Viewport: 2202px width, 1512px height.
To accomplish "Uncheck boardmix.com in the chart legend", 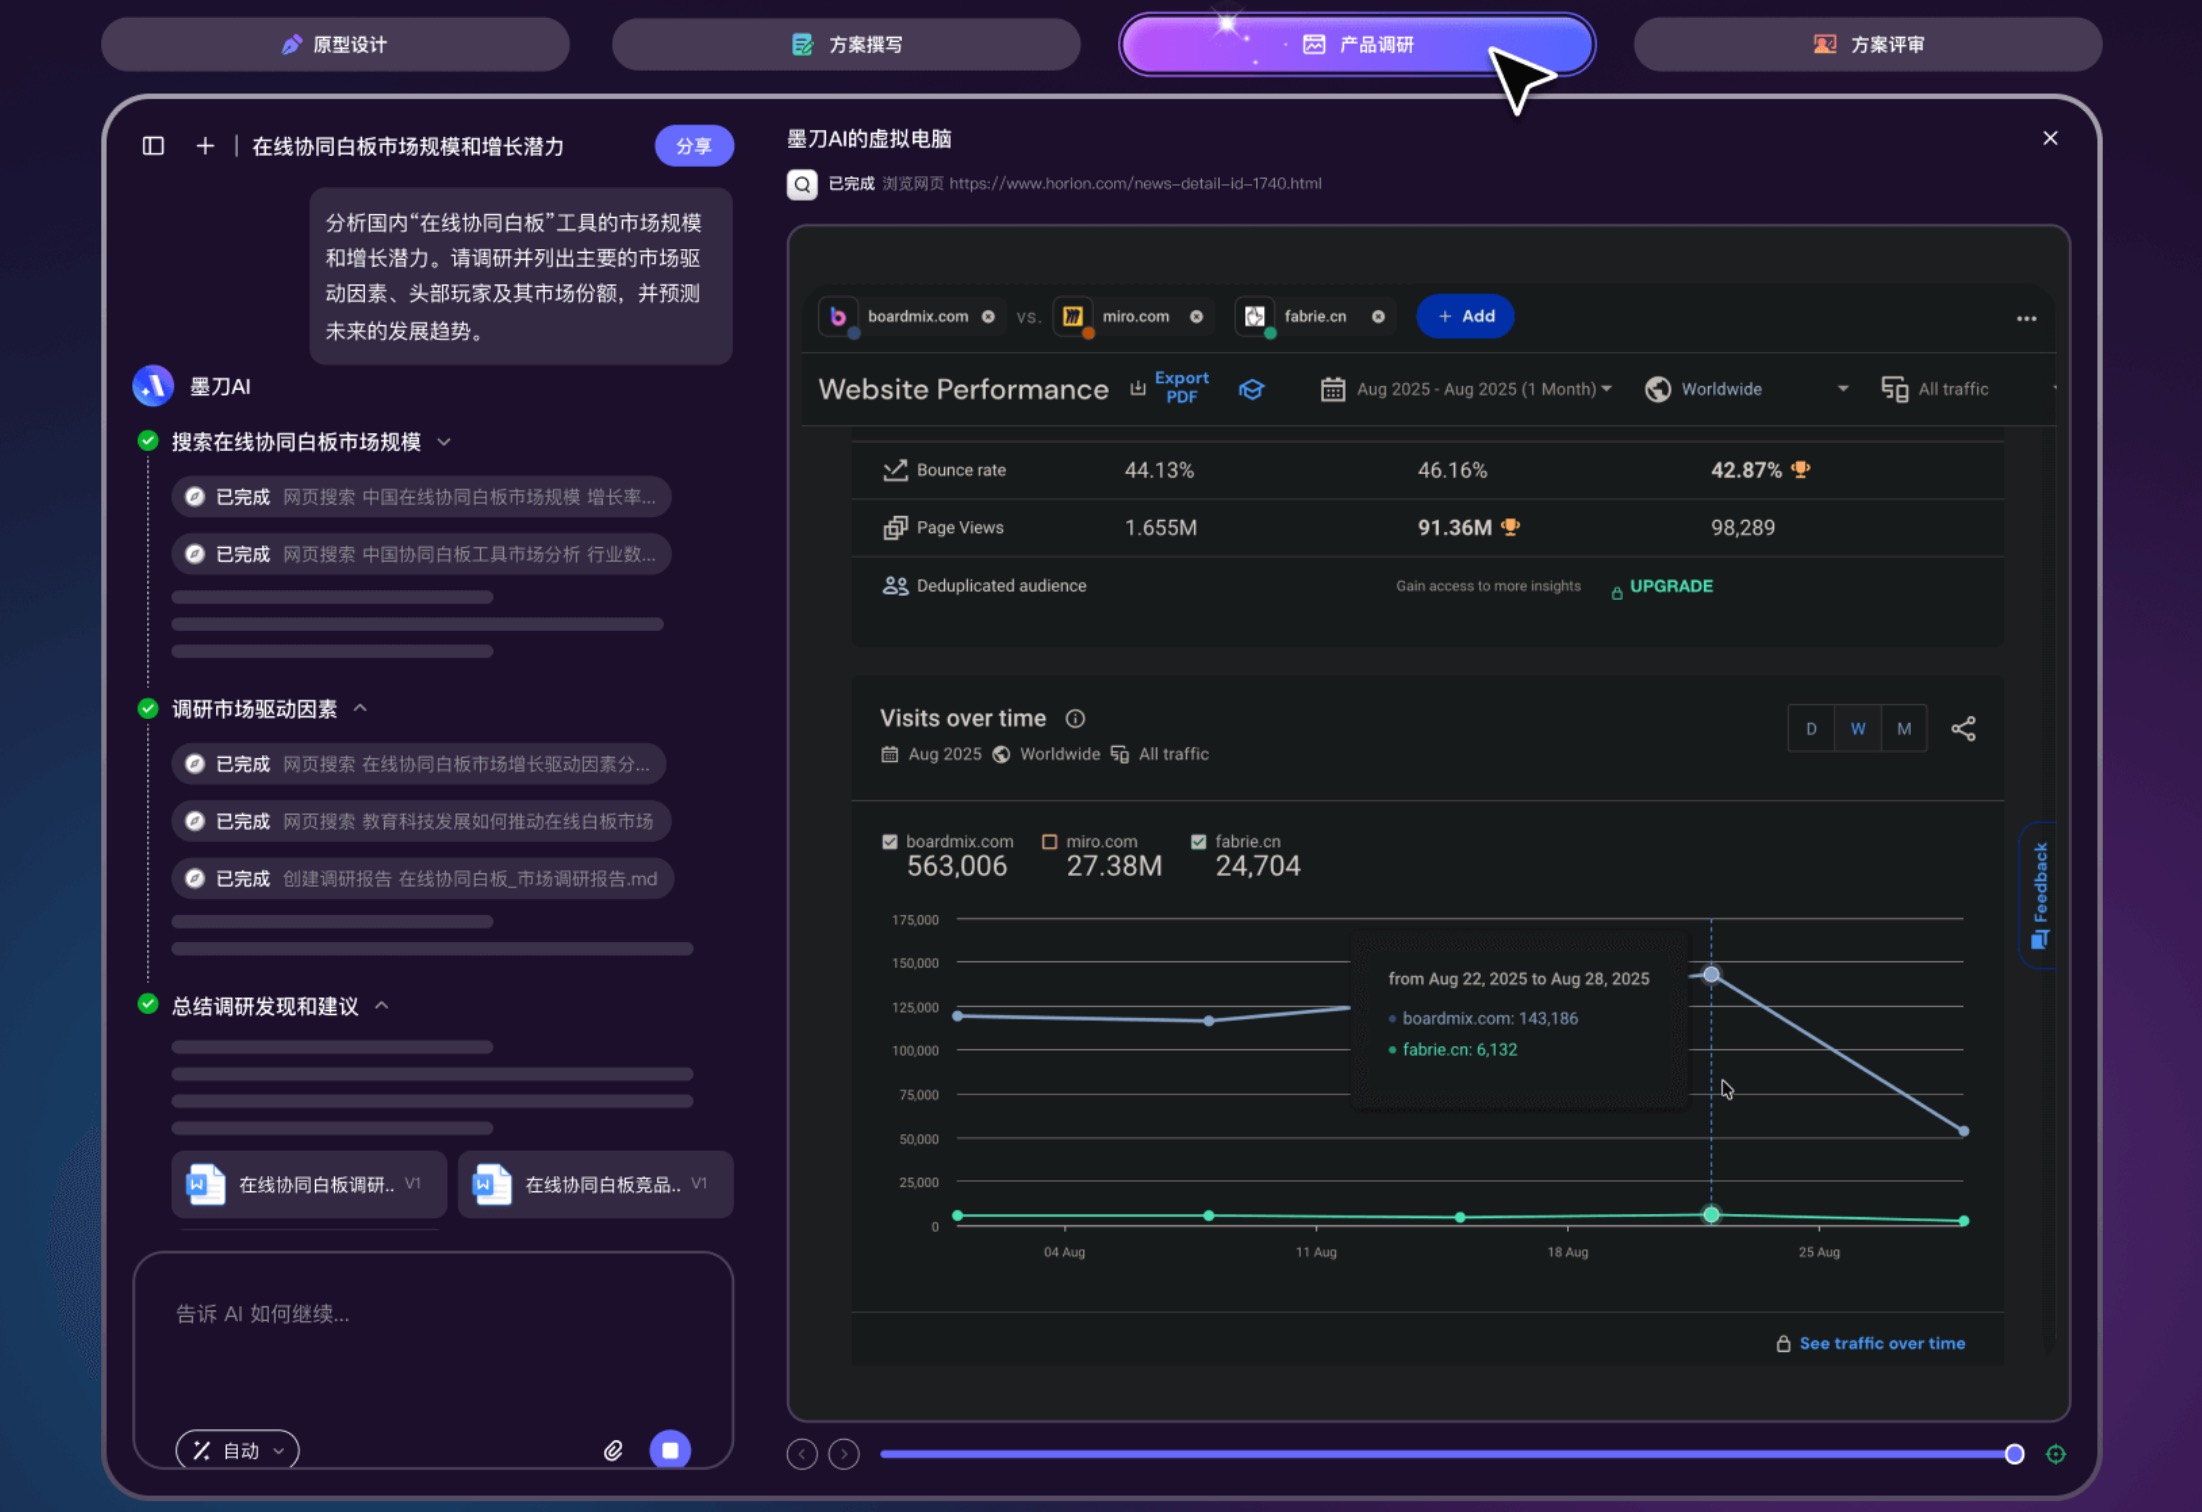I will pos(890,841).
